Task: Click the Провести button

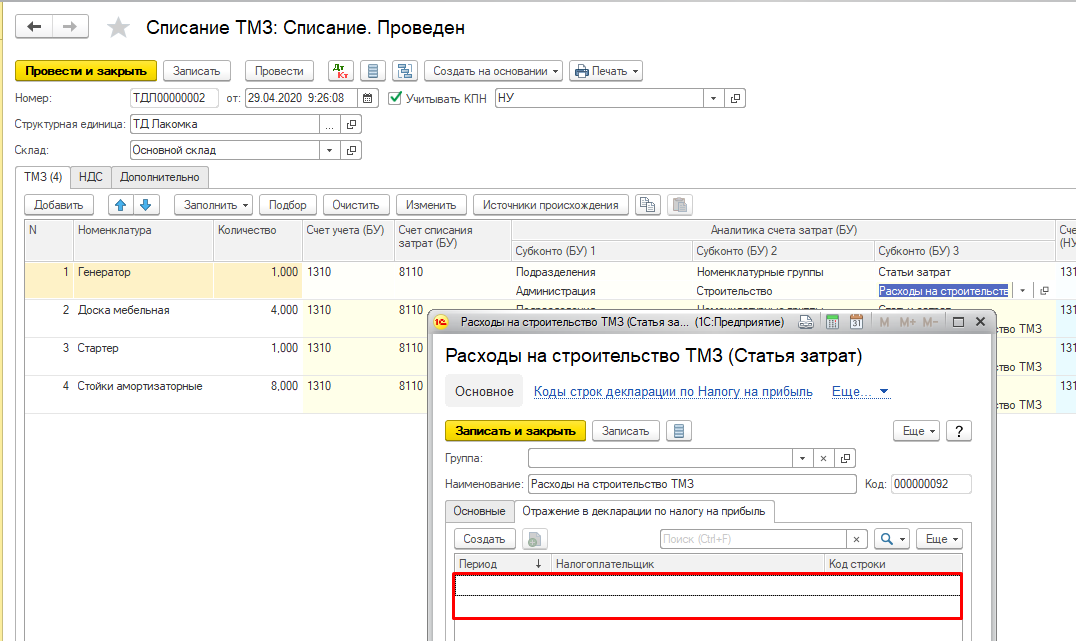Action: click(x=279, y=71)
